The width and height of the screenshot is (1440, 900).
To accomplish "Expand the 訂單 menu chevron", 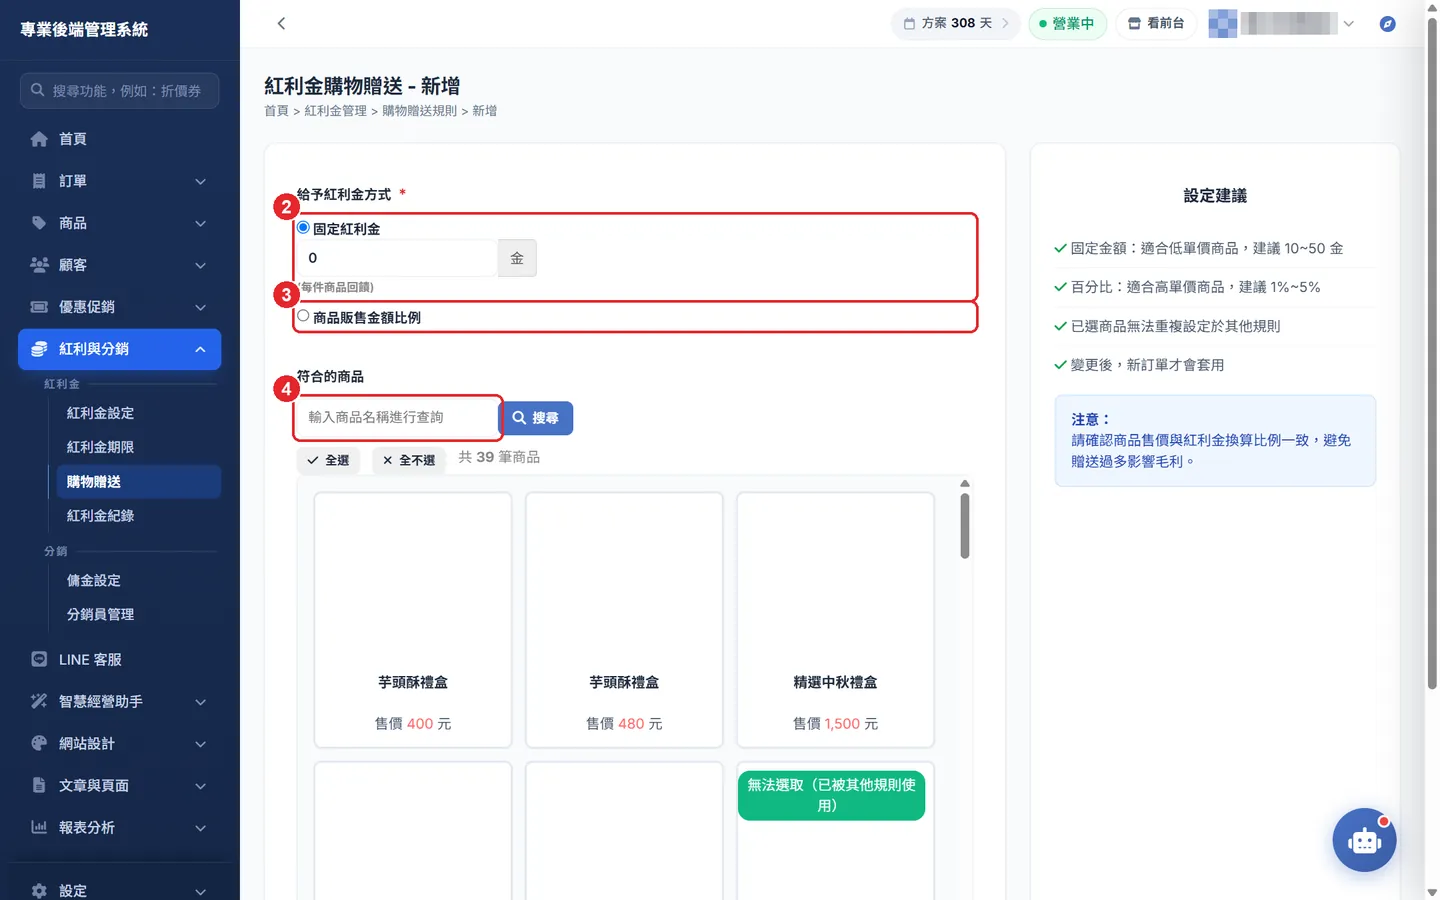I will click(x=200, y=182).
